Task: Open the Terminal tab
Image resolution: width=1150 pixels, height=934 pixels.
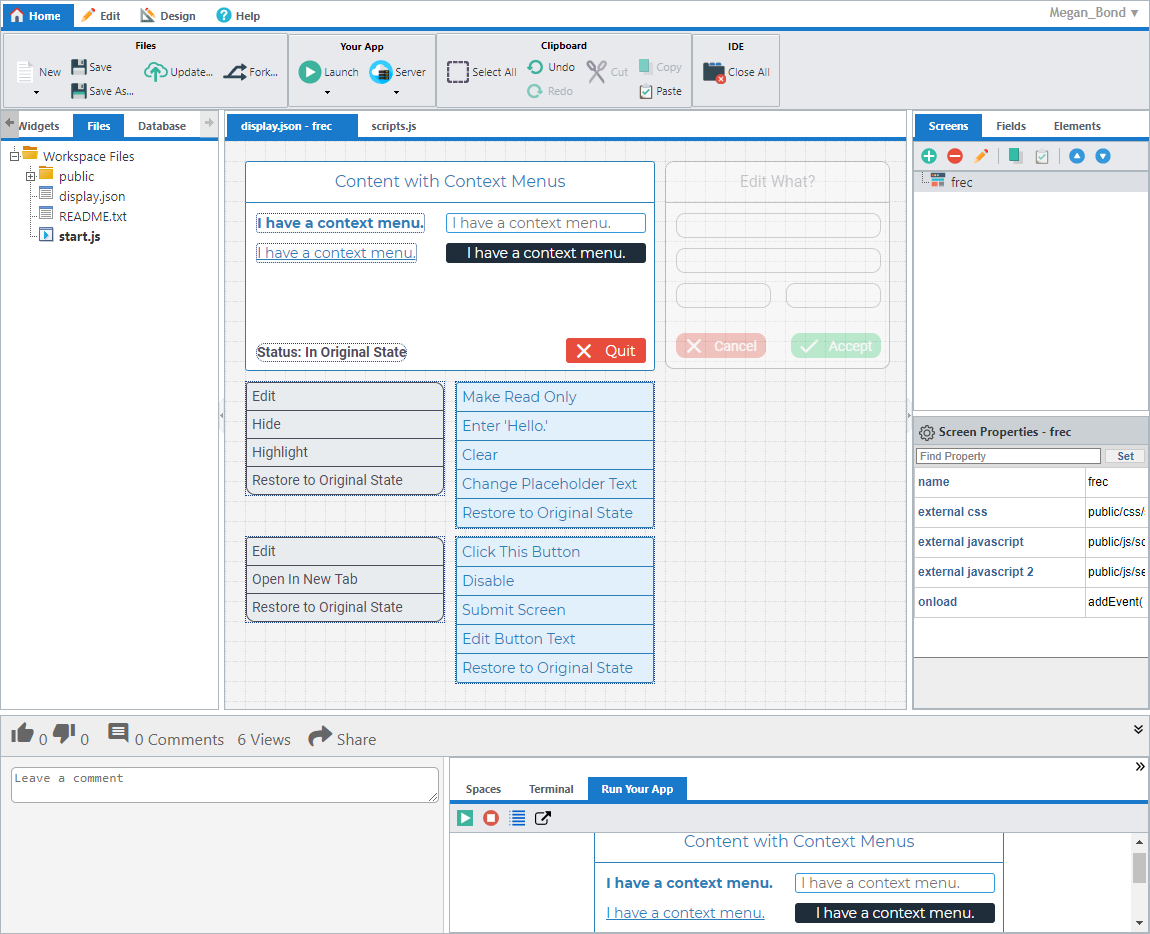Action: [x=551, y=789]
